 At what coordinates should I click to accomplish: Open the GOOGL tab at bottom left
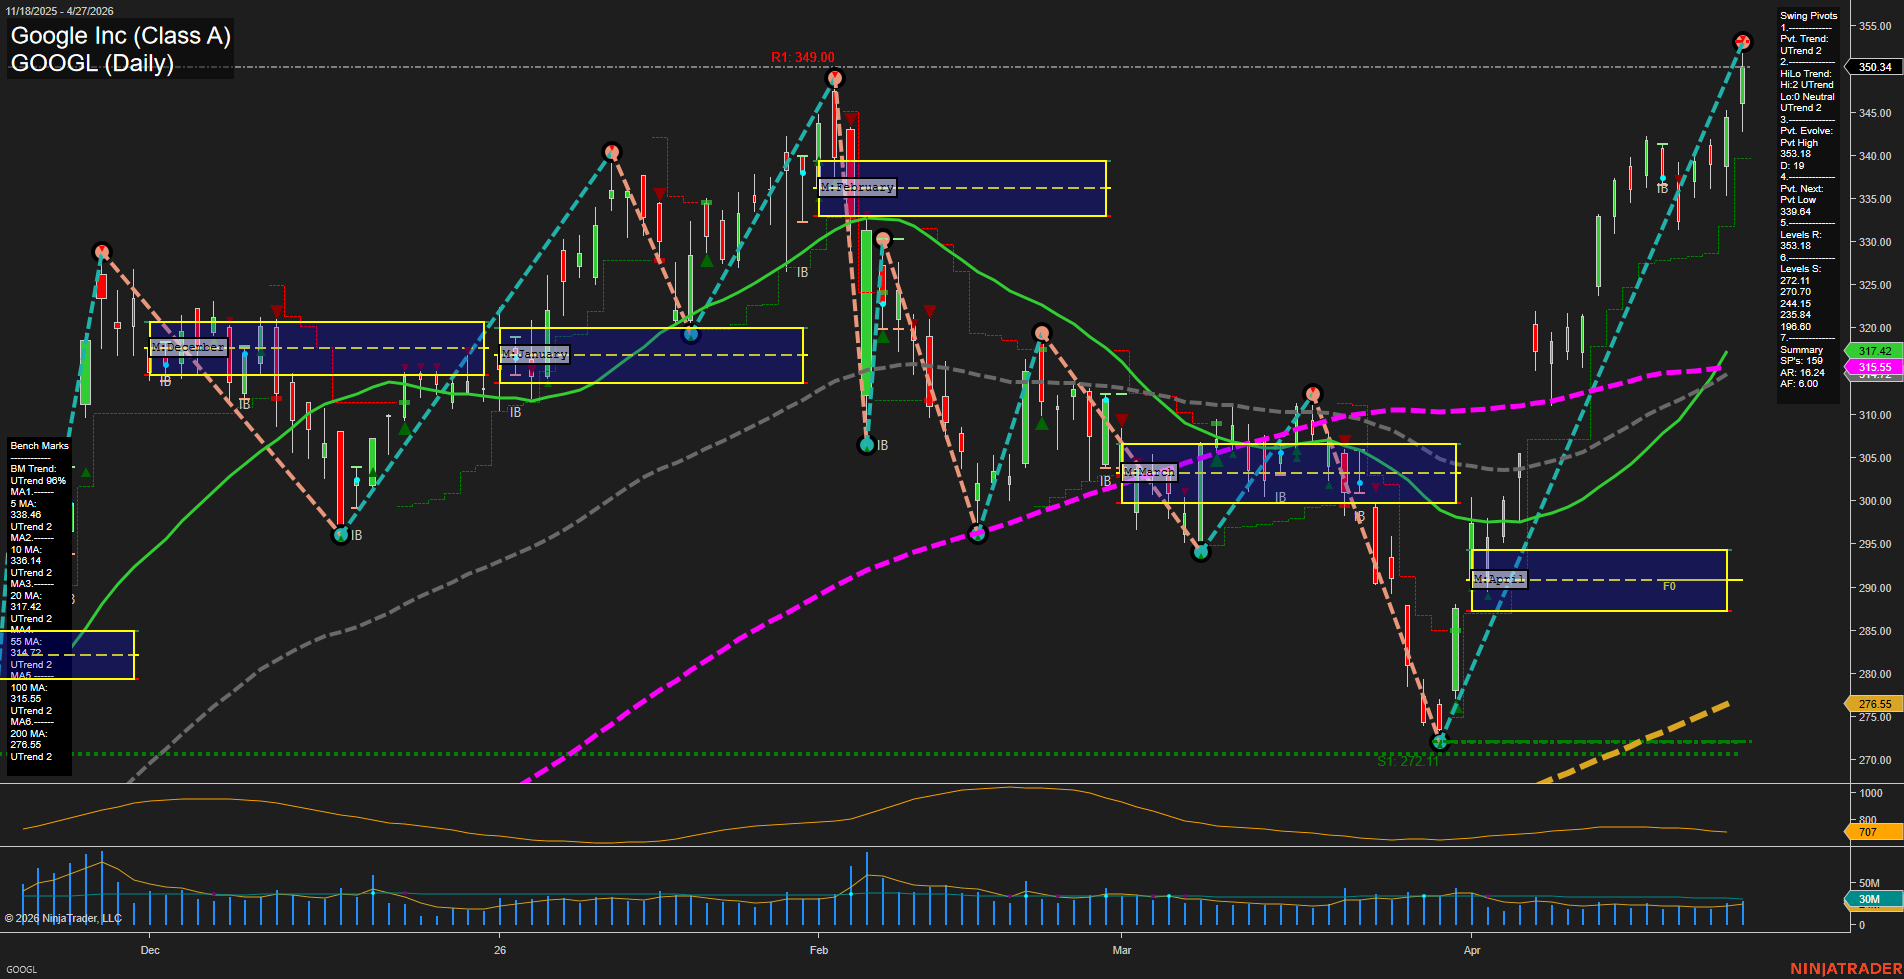[21, 969]
